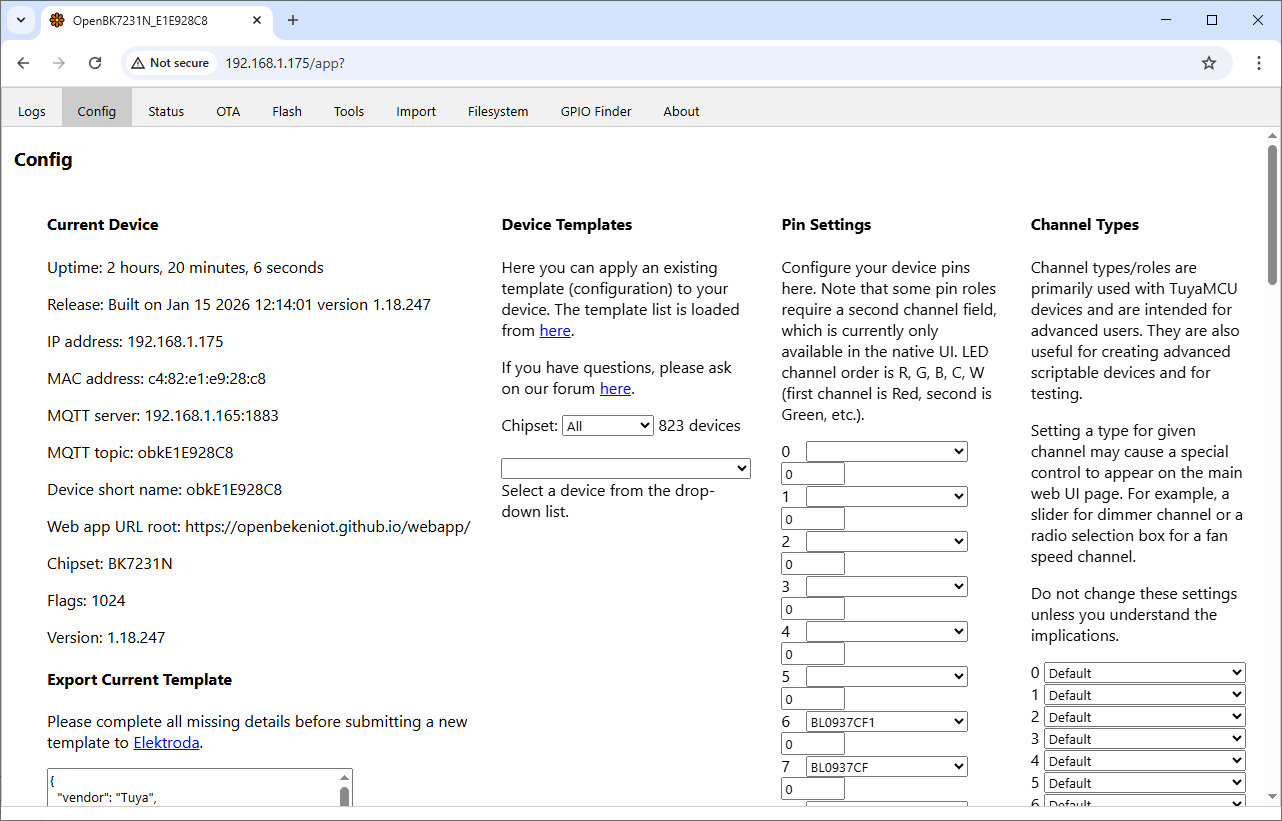The height and width of the screenshot is (821, 1282).
Task: Reload the page with the refresh icon
Action: [x=95, y=63]
